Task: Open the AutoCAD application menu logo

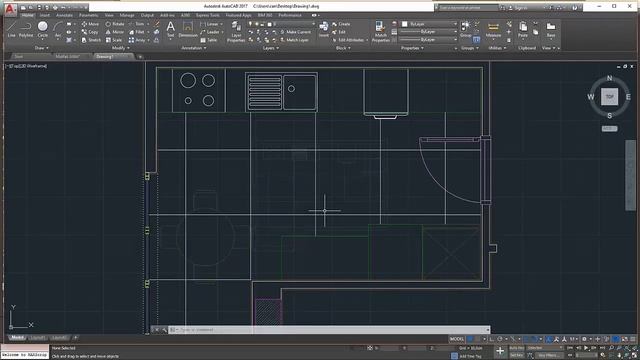Action: click(10, 9)
